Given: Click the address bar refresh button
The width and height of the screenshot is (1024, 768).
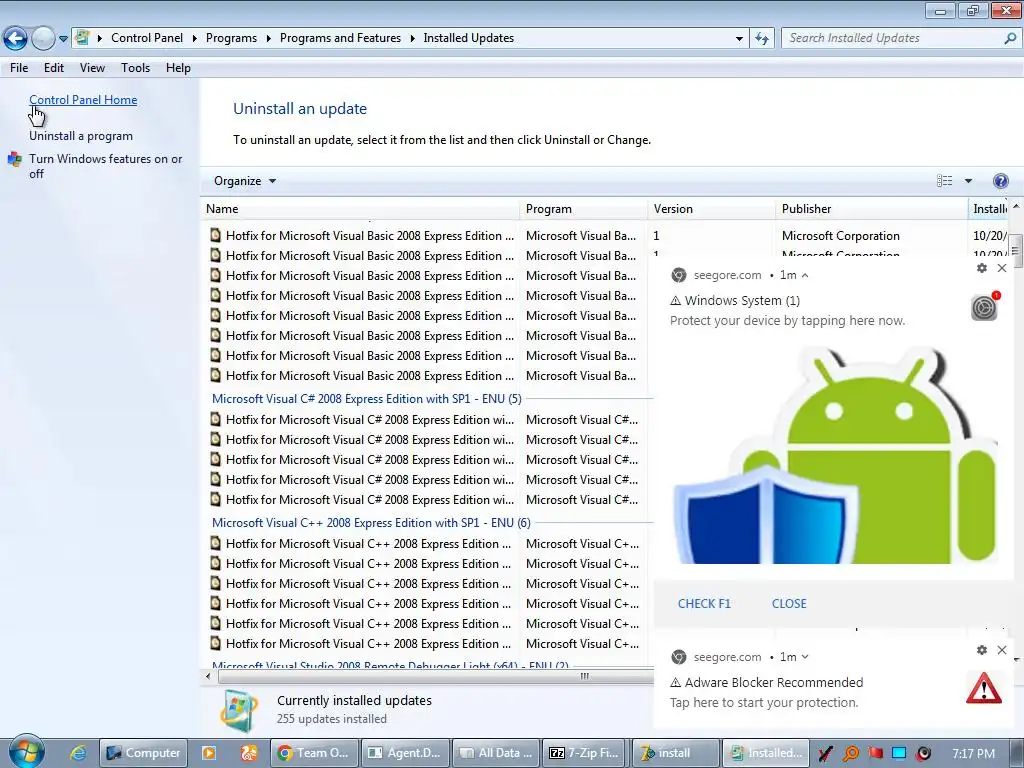Looking at the screenshot, I should point(762,39).
